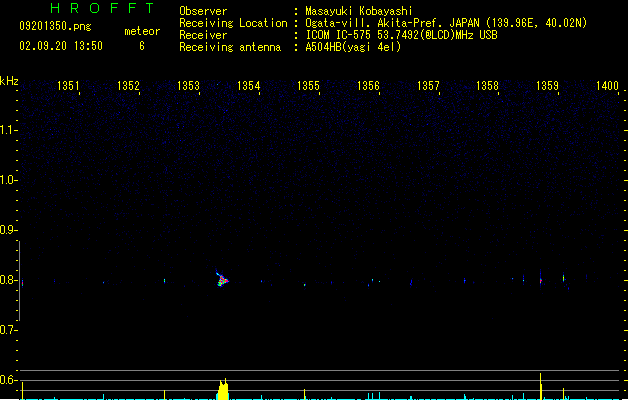Click the 'Receiving Location' label
This screenshot has height=400, width=629.
click(233, 23)
